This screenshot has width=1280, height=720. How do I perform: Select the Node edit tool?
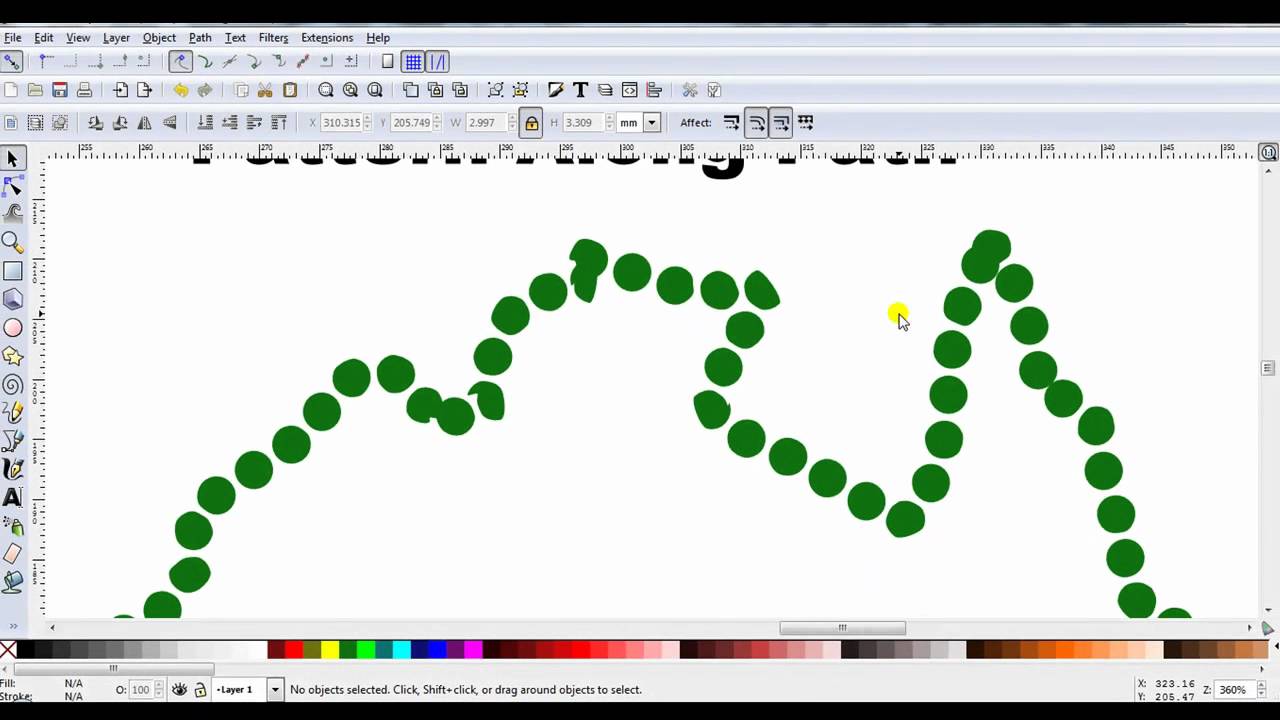pos(13,186)
